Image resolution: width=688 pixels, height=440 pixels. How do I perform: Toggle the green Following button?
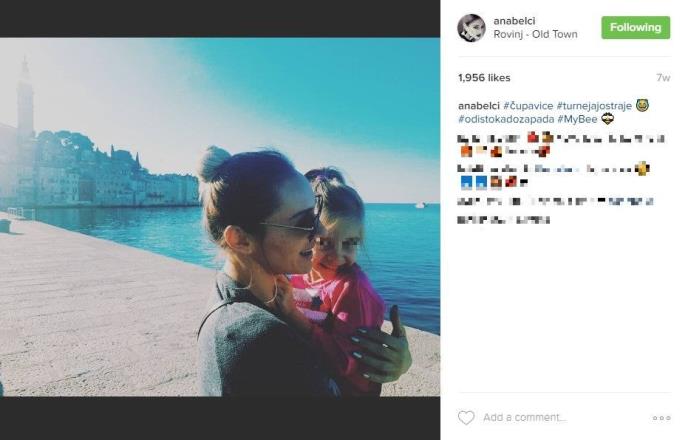click(635, 28)
